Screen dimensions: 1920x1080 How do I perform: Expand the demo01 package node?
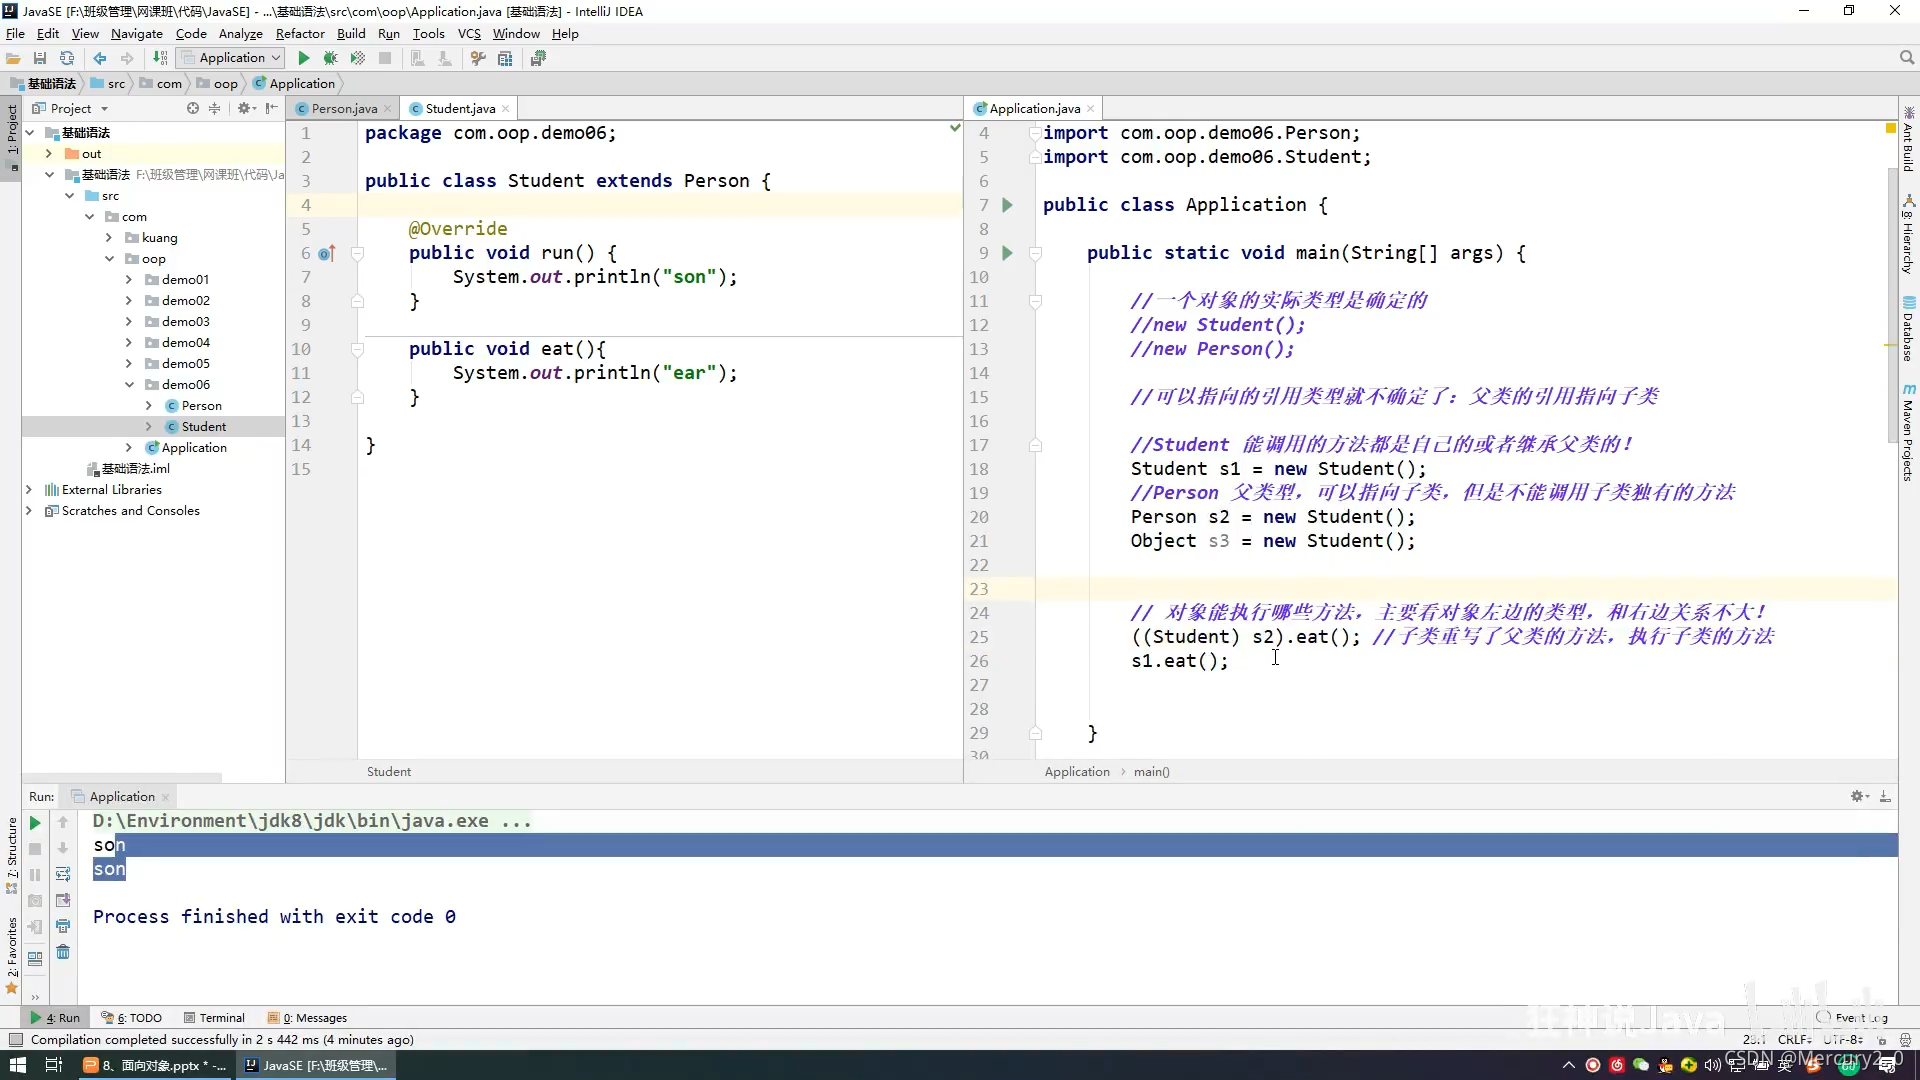tap(129, 279)
